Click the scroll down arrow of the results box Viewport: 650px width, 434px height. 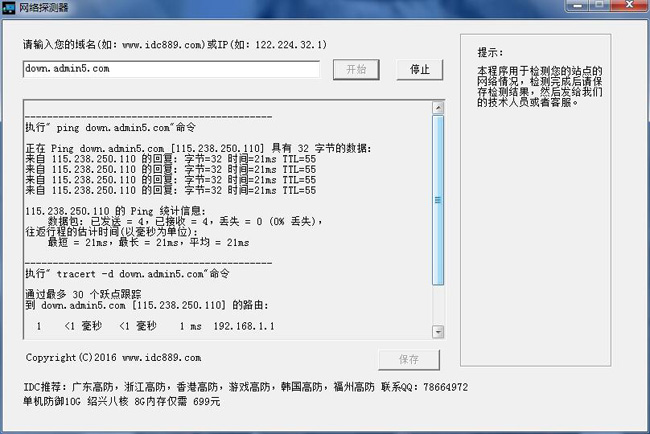pos(438,332)
